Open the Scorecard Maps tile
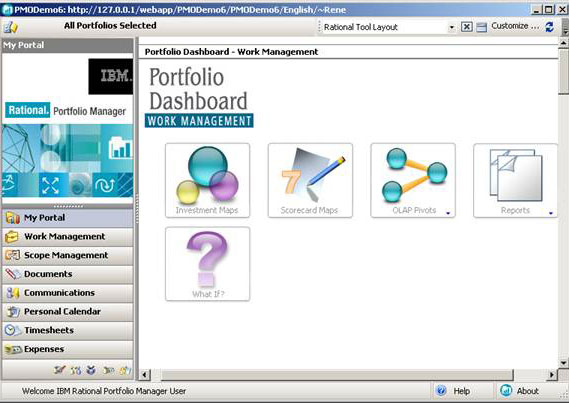This screenshot has width=569, height=403. tap(310, 180)
